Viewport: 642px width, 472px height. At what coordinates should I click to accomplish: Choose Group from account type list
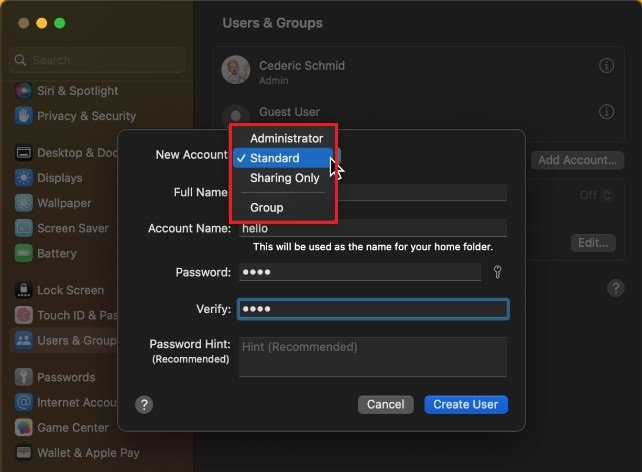267,207
